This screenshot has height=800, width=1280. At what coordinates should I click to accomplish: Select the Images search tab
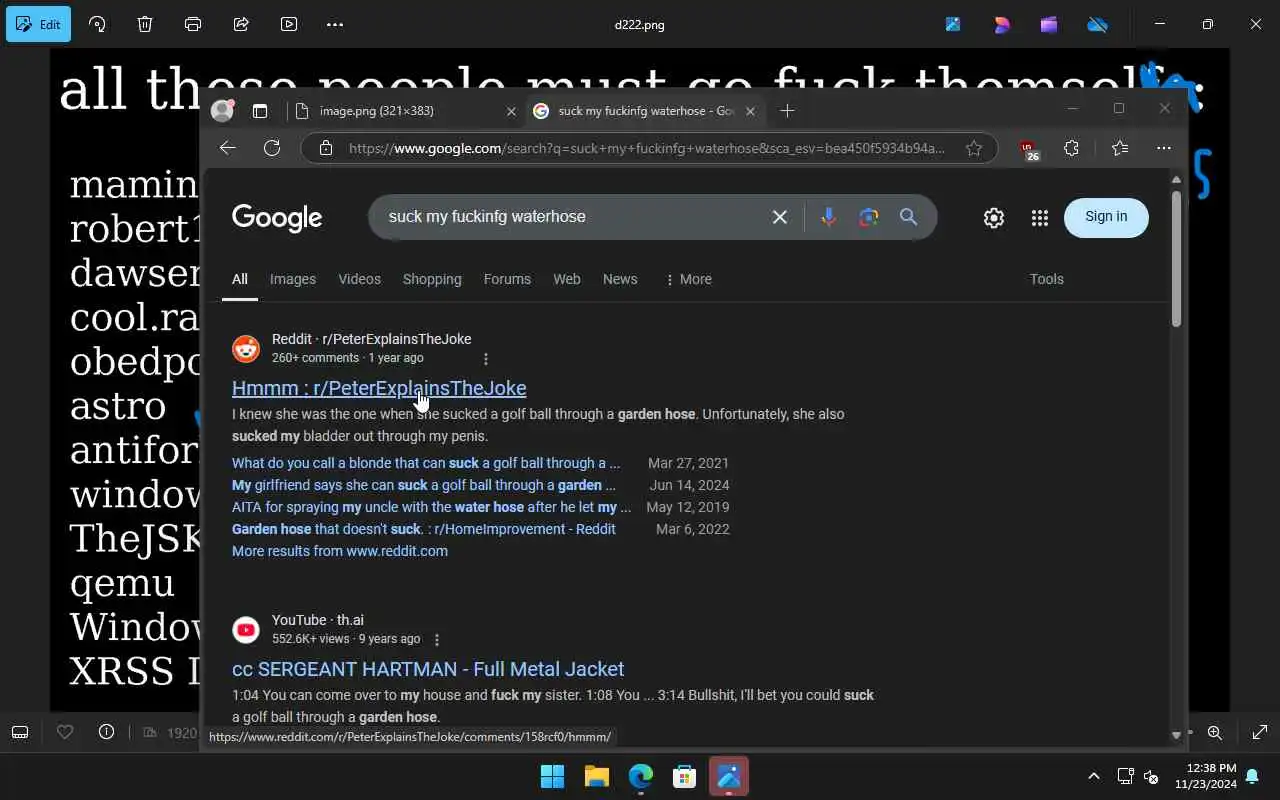pos(293,279)
